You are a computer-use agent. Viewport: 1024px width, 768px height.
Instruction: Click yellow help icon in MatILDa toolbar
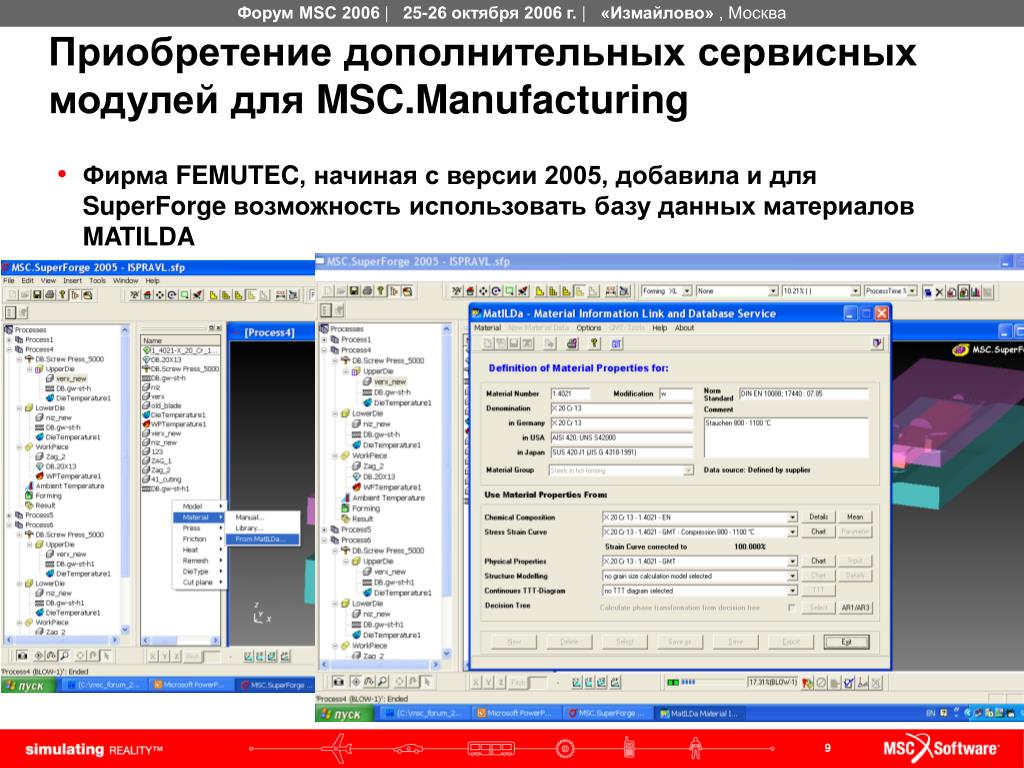(x=594, y=344)
